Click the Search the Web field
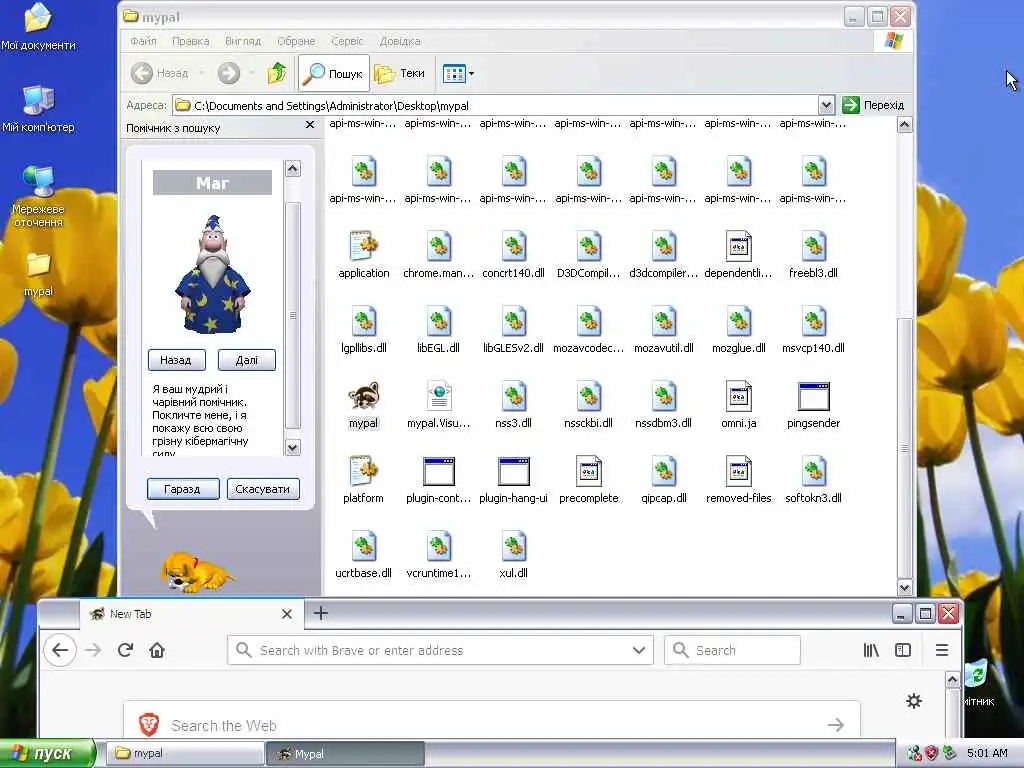1024x768 pixels. pos(492,725)
